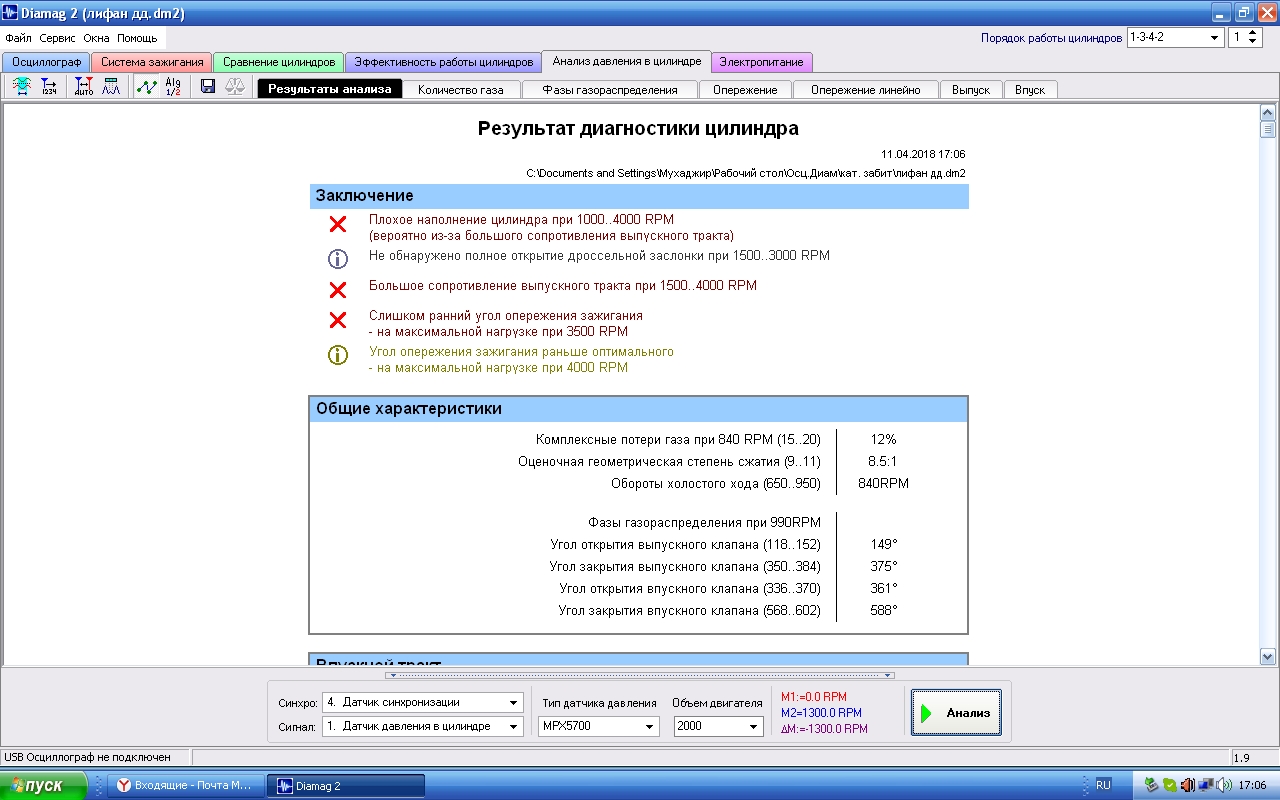This screenshot has width=1280, height=800.
Task: Click the M1:=0.0 RPM marker readout
Action: (x=813, y=697)
